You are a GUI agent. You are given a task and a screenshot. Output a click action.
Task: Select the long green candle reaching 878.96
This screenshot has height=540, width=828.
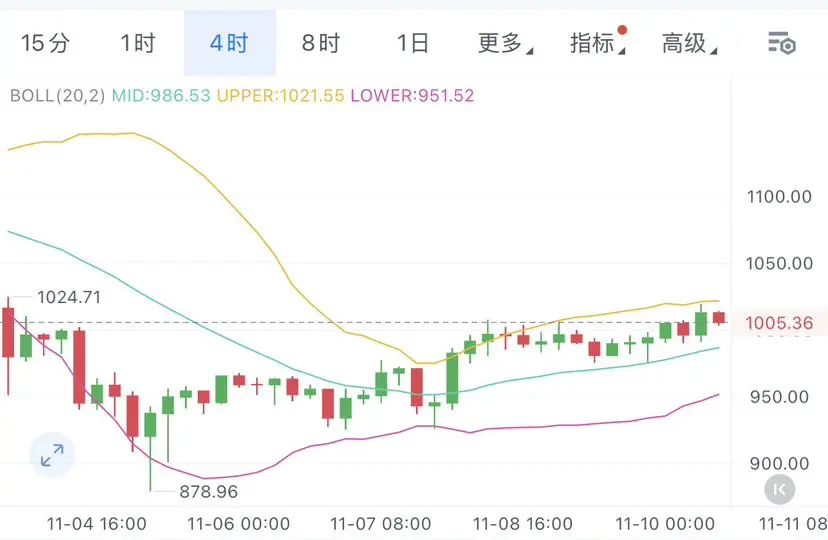coord(150,448)
